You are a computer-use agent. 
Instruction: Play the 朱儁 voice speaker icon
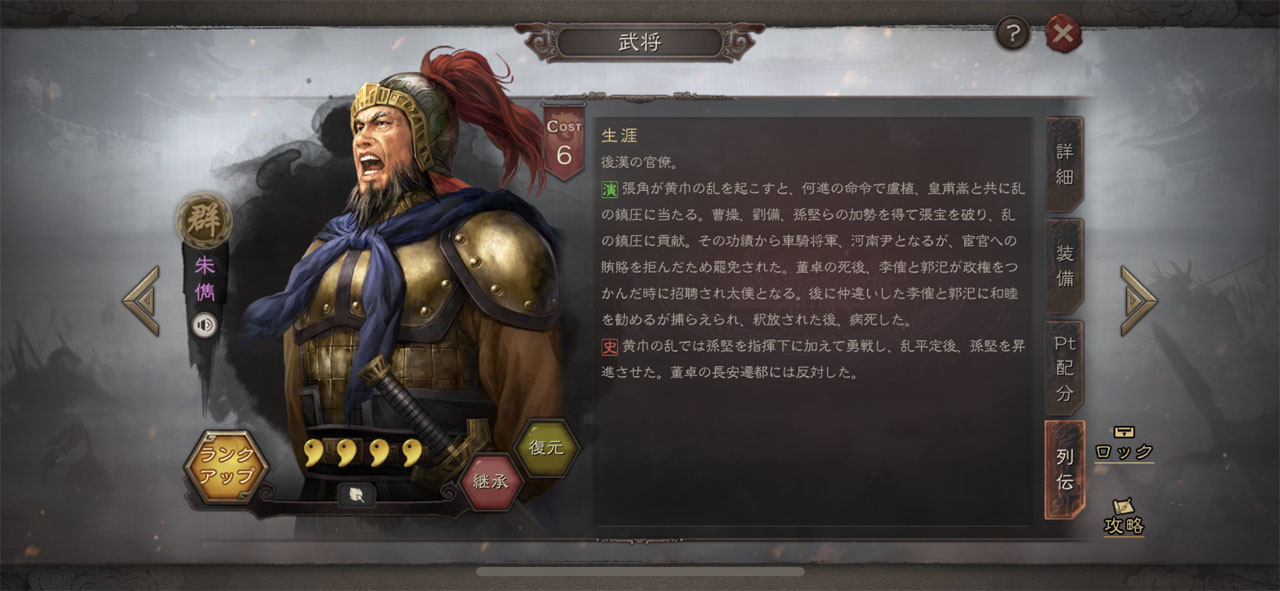pos(205,325)
